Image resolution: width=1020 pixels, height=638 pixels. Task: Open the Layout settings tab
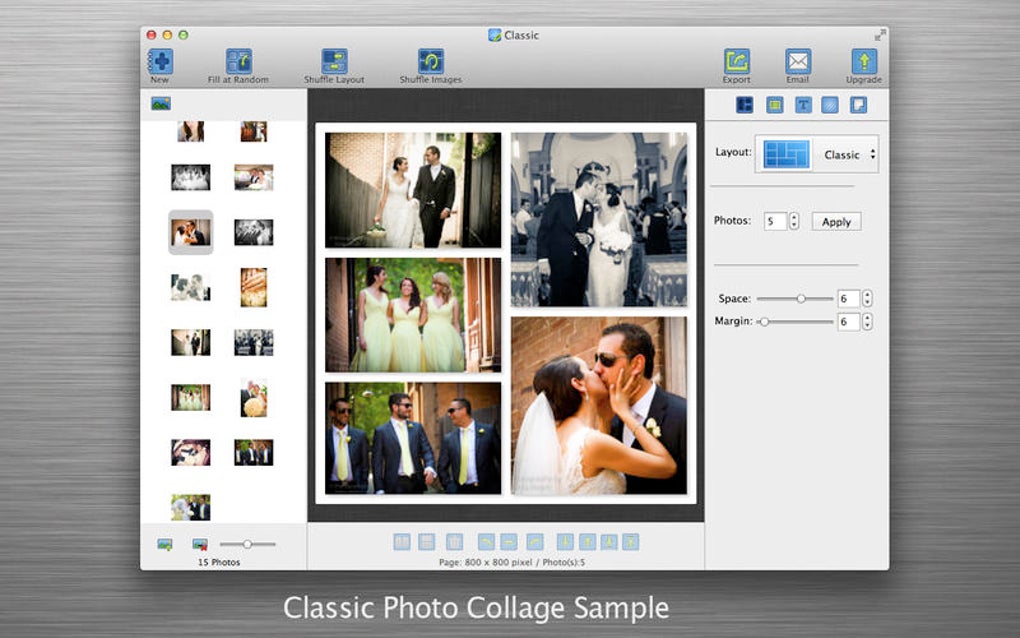pos(744,105)
